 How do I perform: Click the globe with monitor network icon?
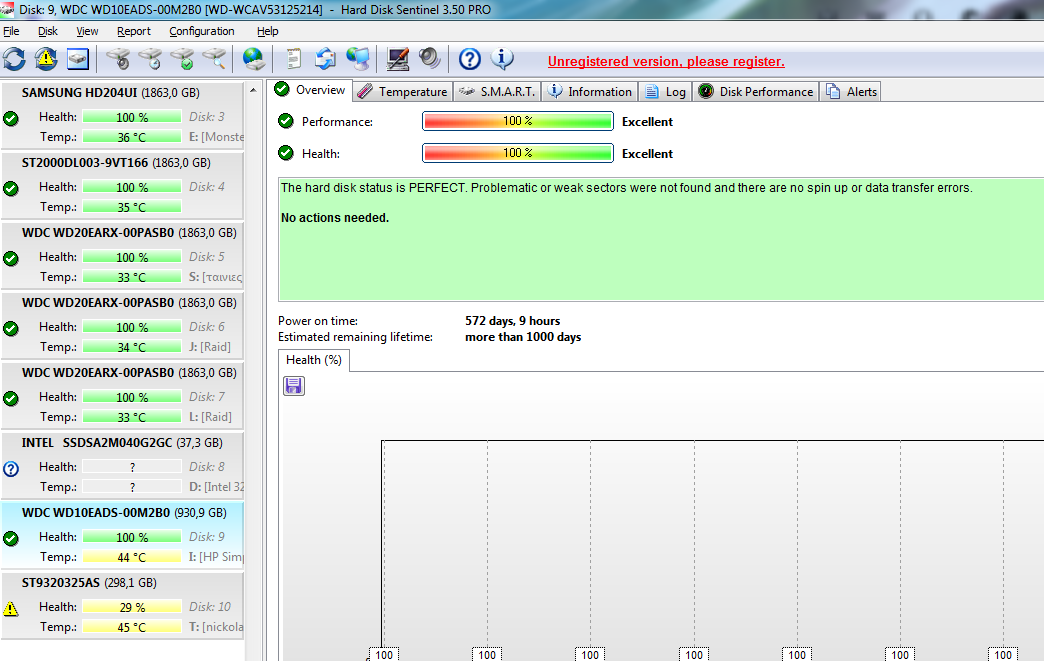358,59
